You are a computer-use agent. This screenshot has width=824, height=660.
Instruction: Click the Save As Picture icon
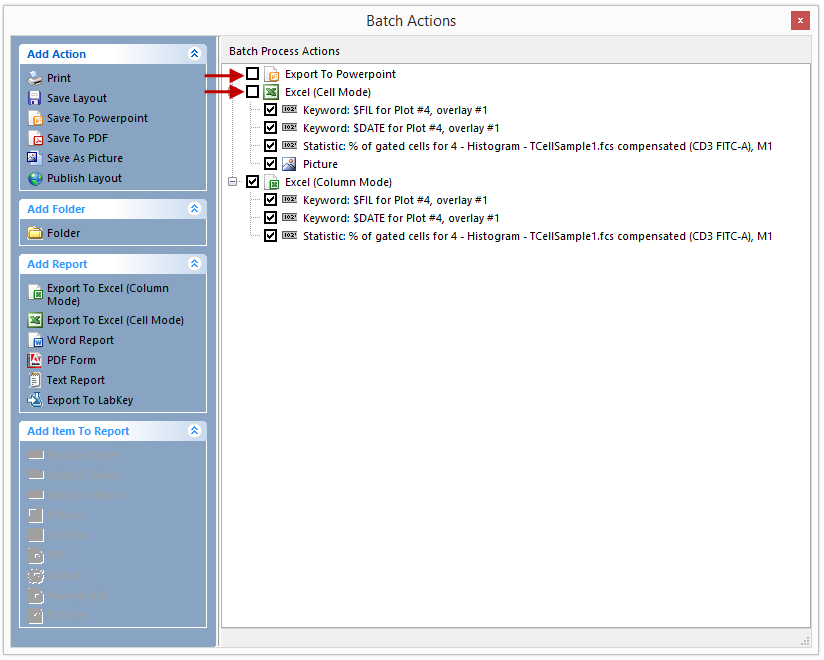click(x=35, y=158)
